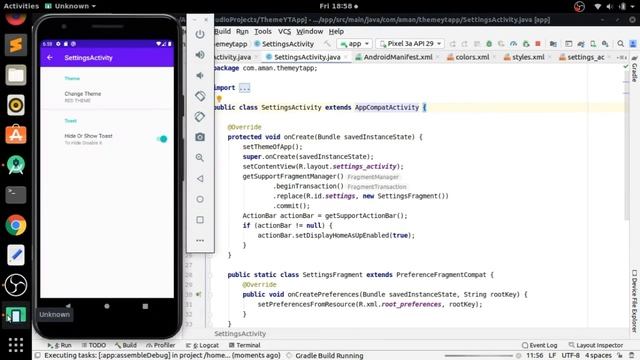Click Activities in the top bar
This screenshot has width=640, height=360.
click(x=21, y=6)
